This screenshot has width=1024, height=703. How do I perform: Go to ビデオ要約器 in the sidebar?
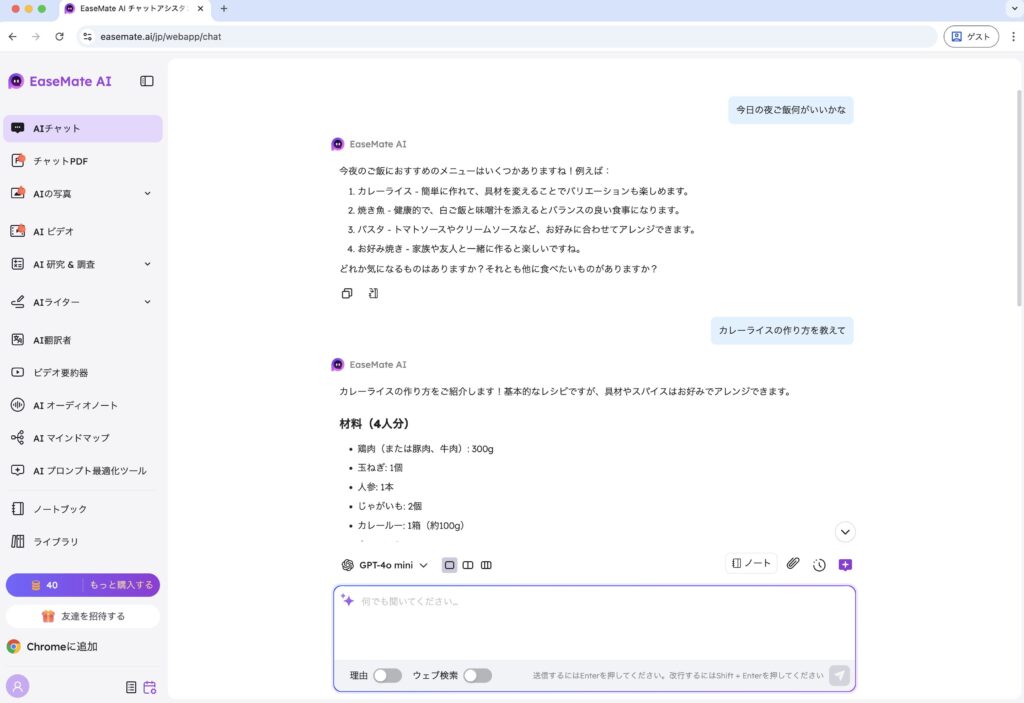click(60, 372)
